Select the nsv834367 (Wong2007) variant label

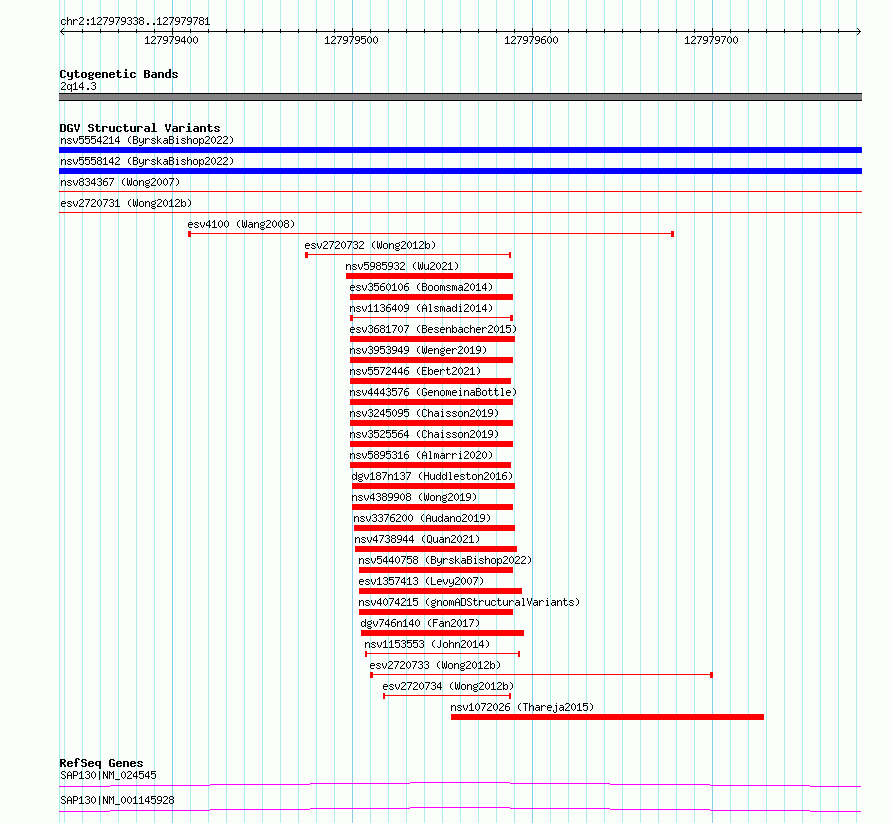pos(120,182)
